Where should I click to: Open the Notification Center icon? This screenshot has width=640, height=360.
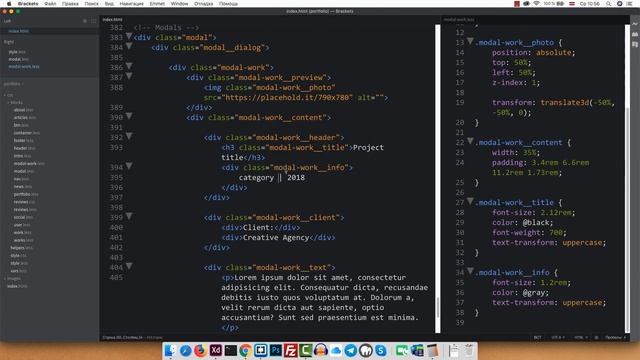pyautogui.click(x=630, y=4)
